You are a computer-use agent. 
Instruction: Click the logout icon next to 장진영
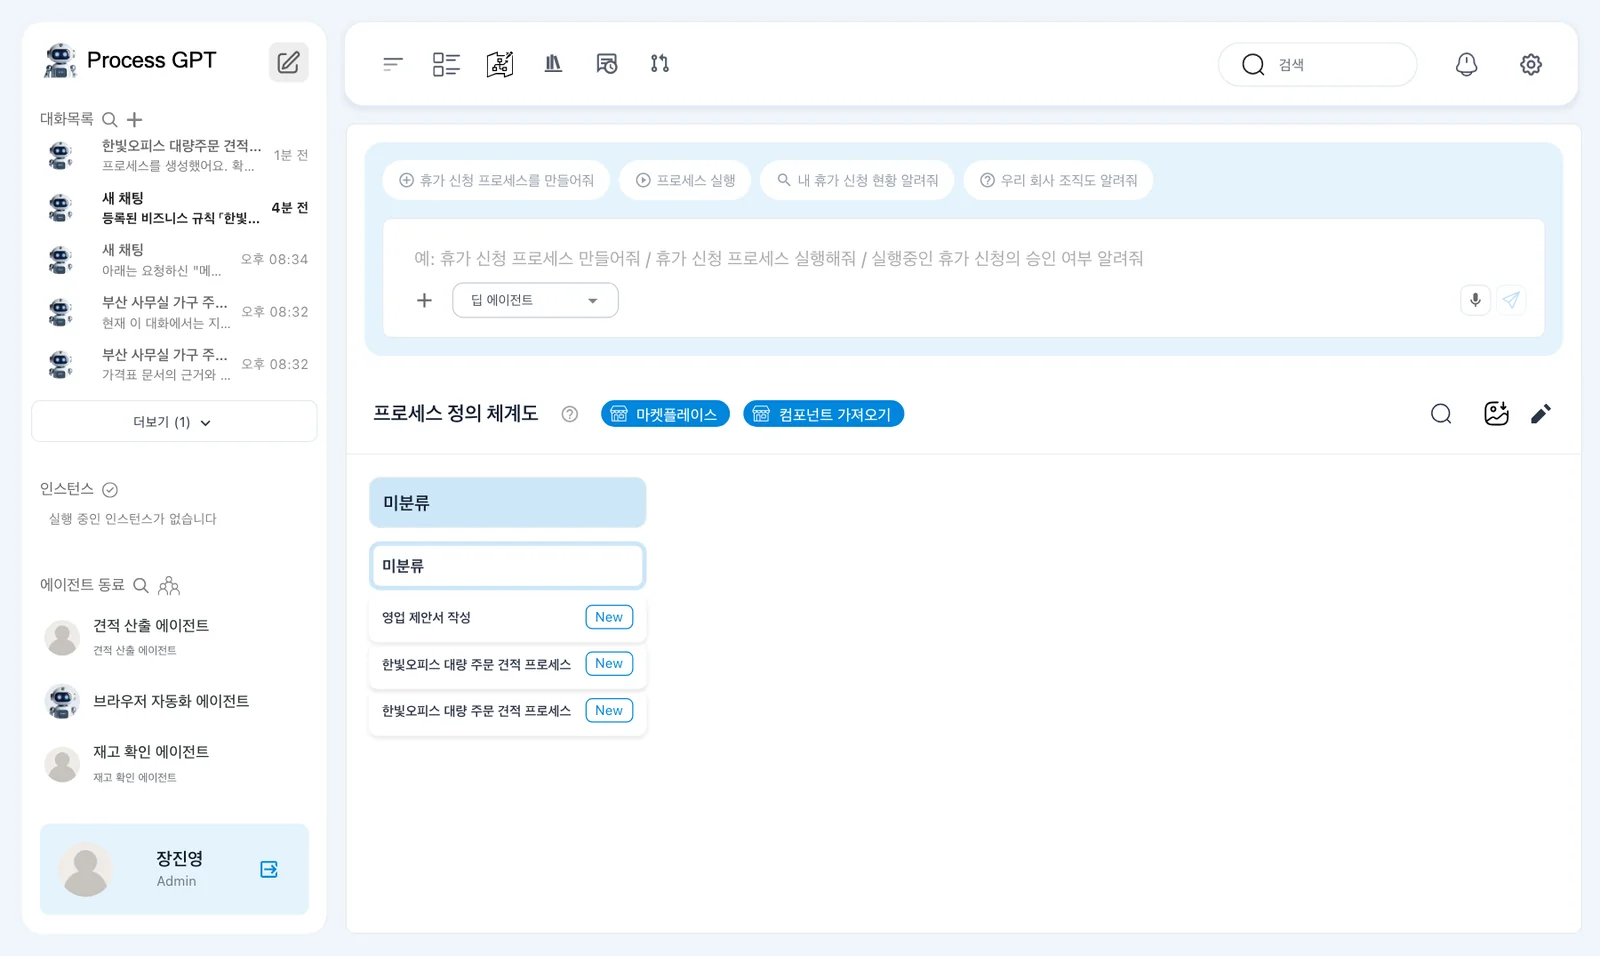269,869
